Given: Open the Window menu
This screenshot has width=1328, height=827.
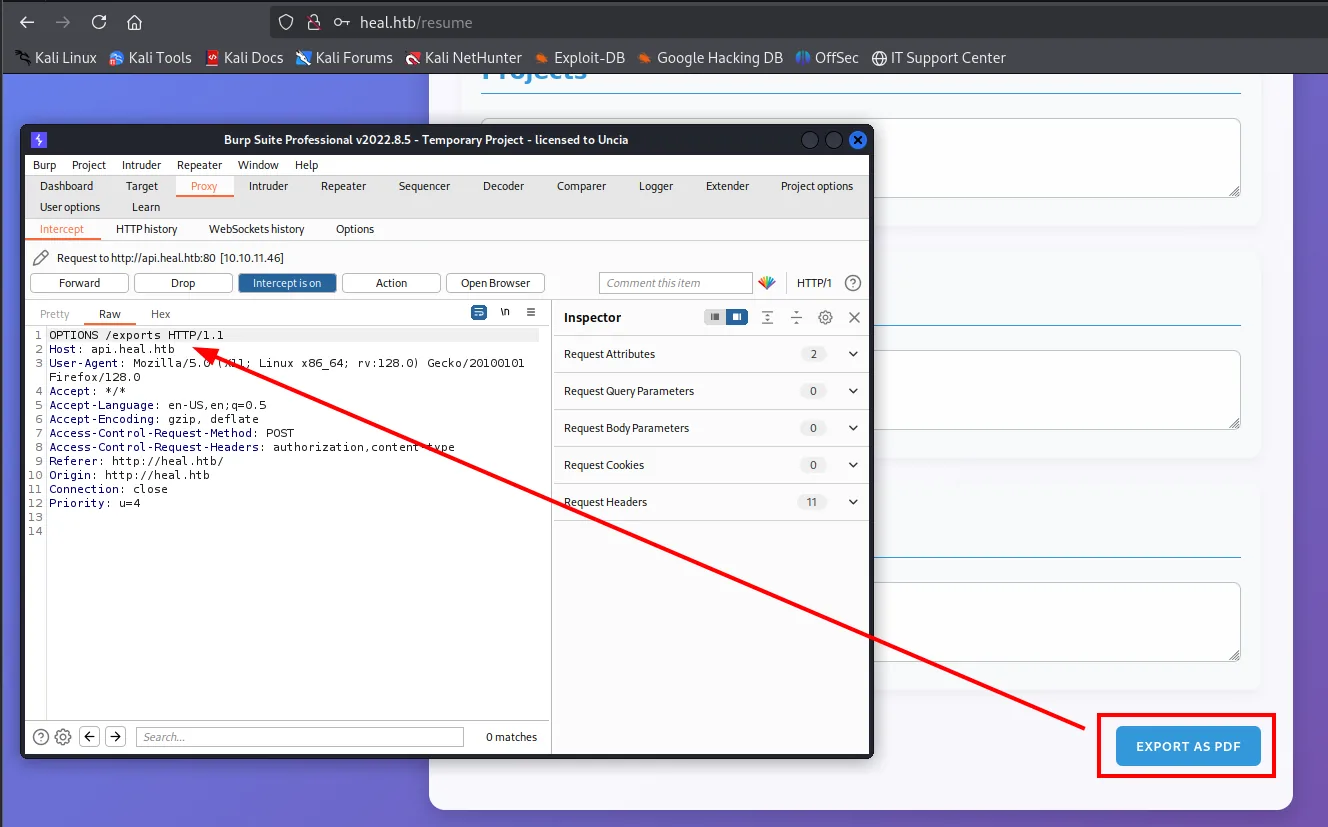Looking at the screenshot, I should tap(258, 165).
